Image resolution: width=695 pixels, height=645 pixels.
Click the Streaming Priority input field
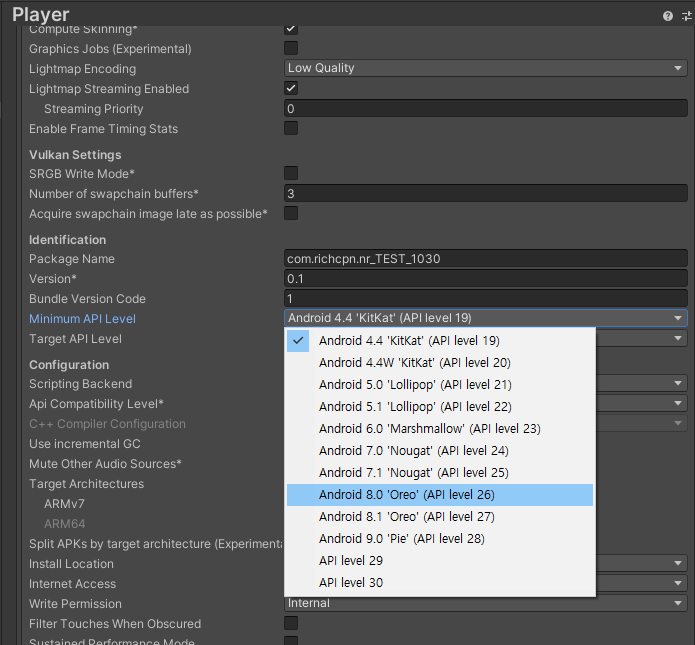(x=485, y=109)
